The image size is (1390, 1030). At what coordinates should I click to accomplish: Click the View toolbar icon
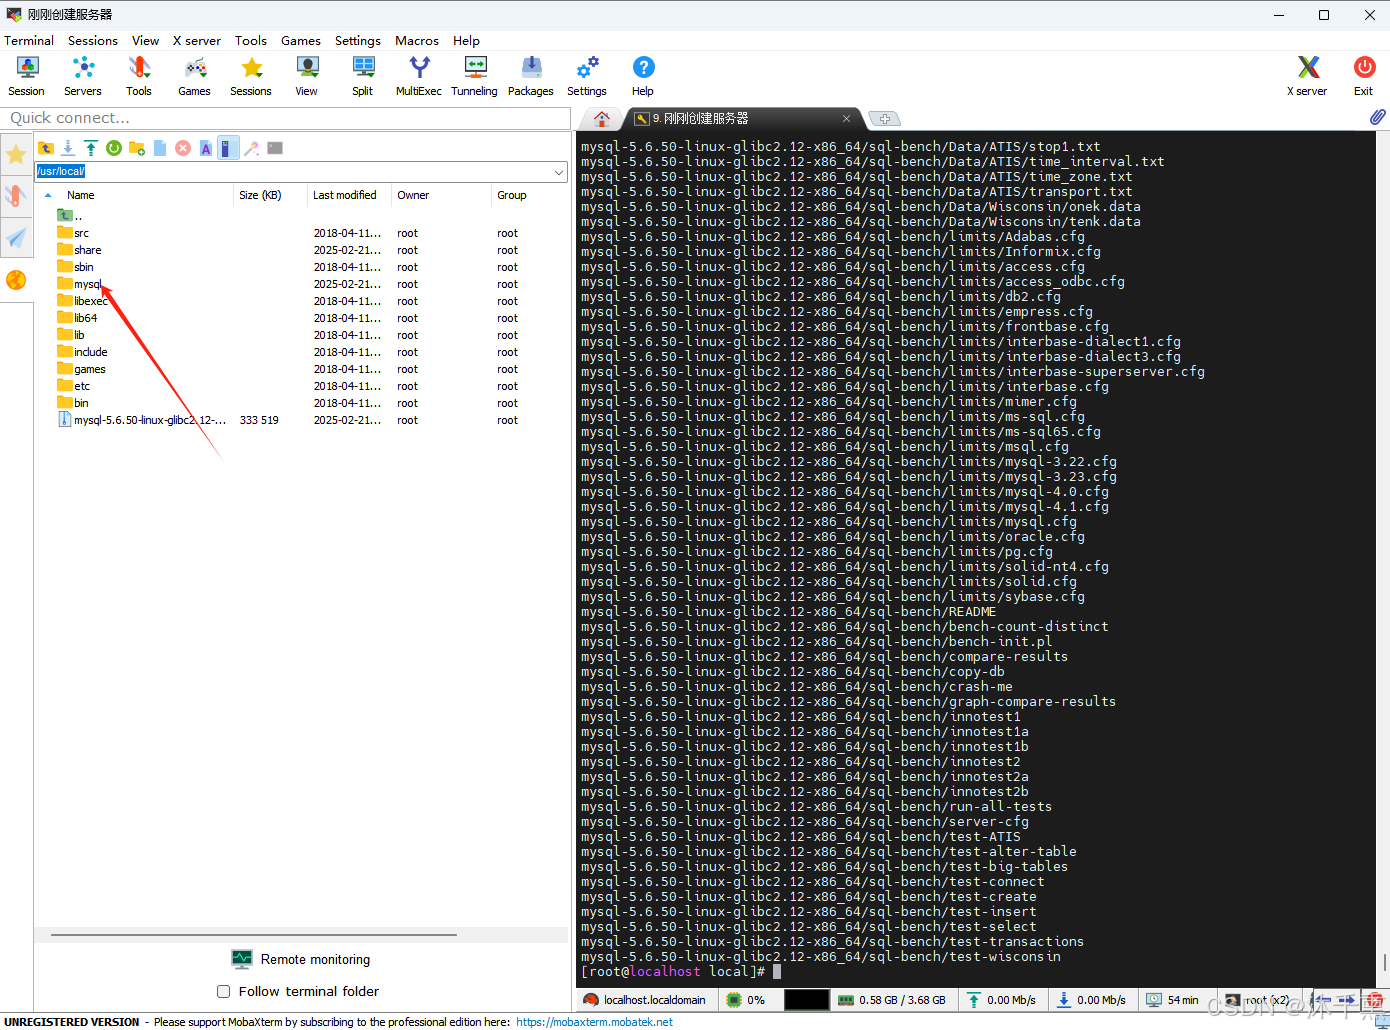tap(307, 76)
